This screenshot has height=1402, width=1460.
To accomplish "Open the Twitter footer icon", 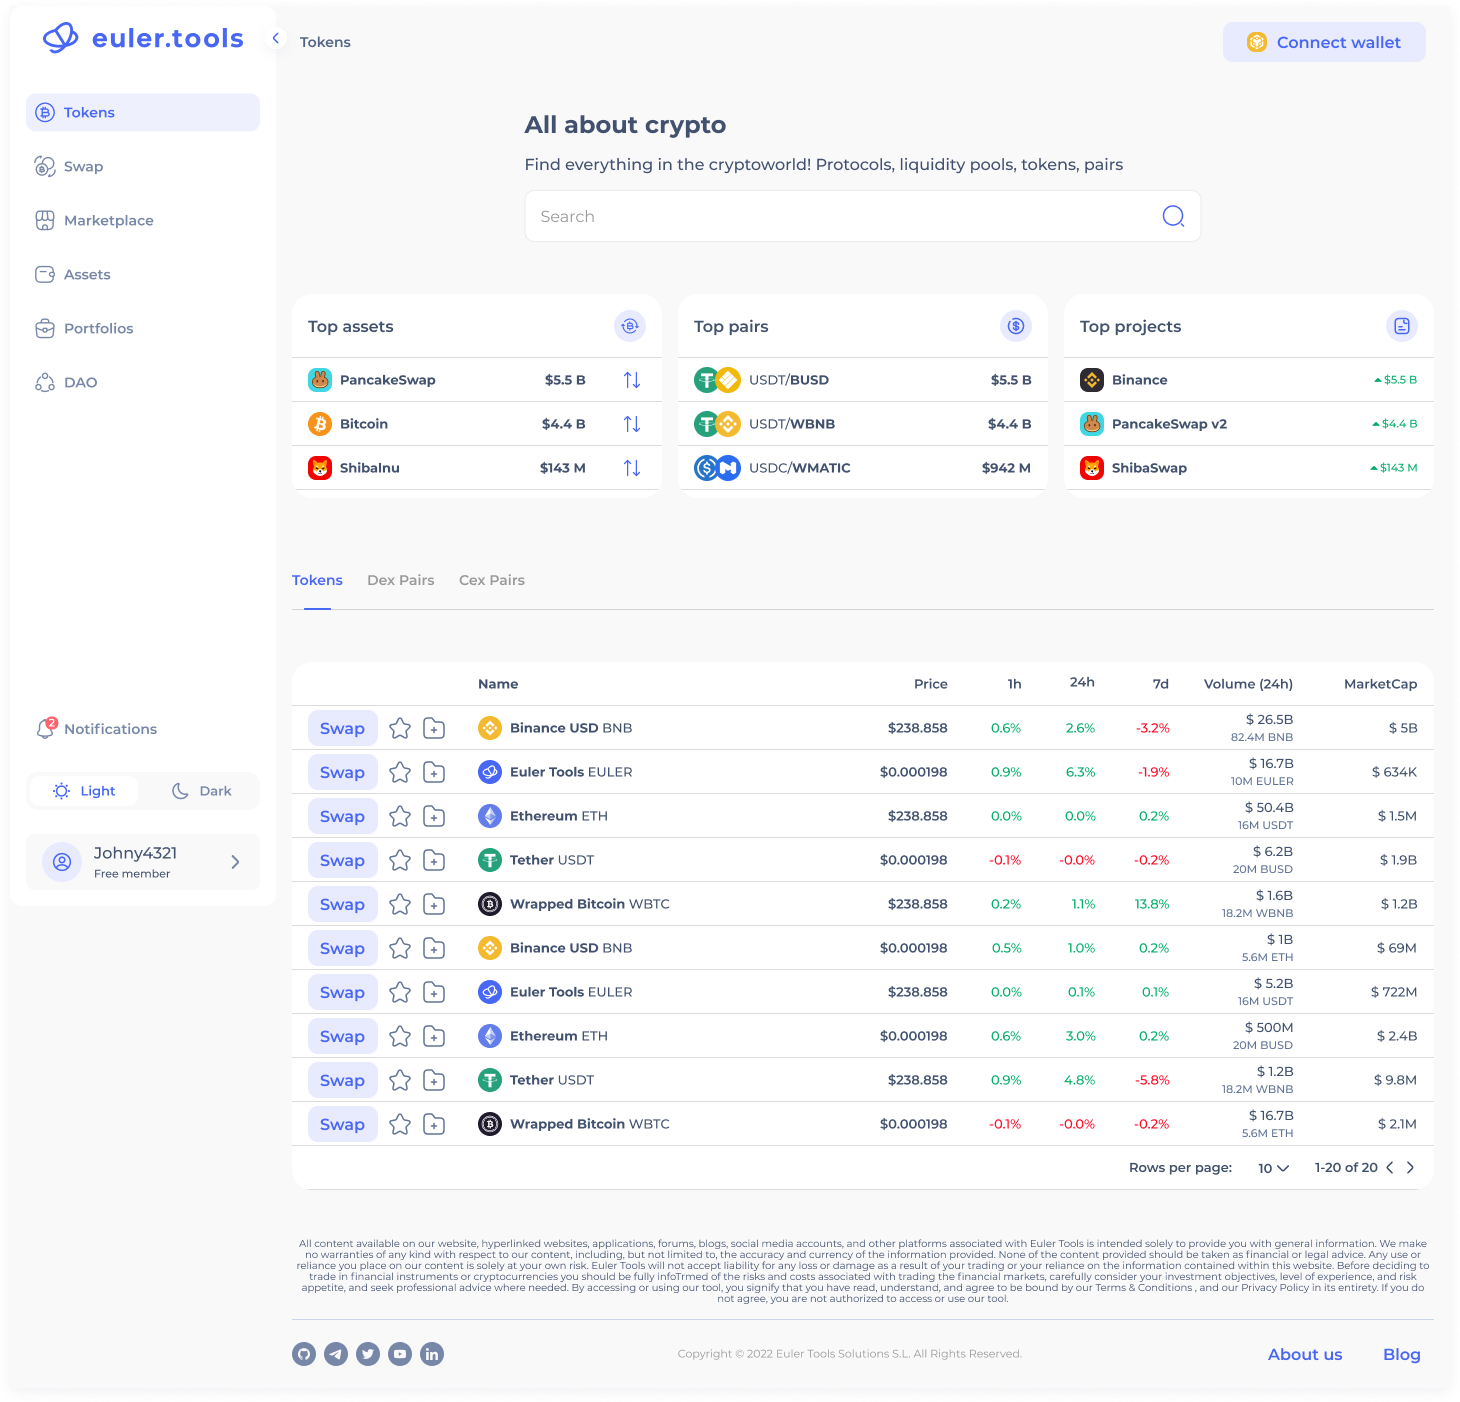I will (368, 1354).
